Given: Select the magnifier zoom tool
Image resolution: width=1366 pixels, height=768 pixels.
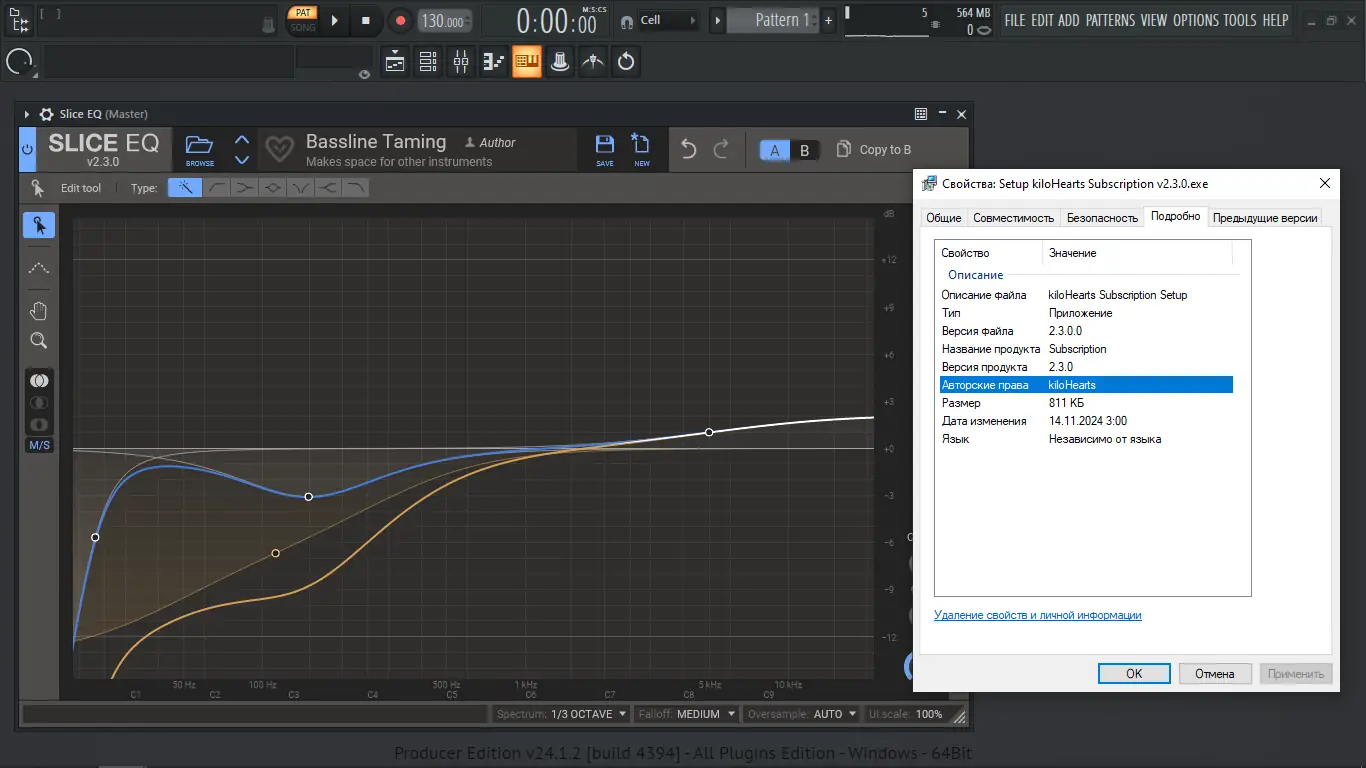Looking at the screenshot, I should tap(39, 341).
